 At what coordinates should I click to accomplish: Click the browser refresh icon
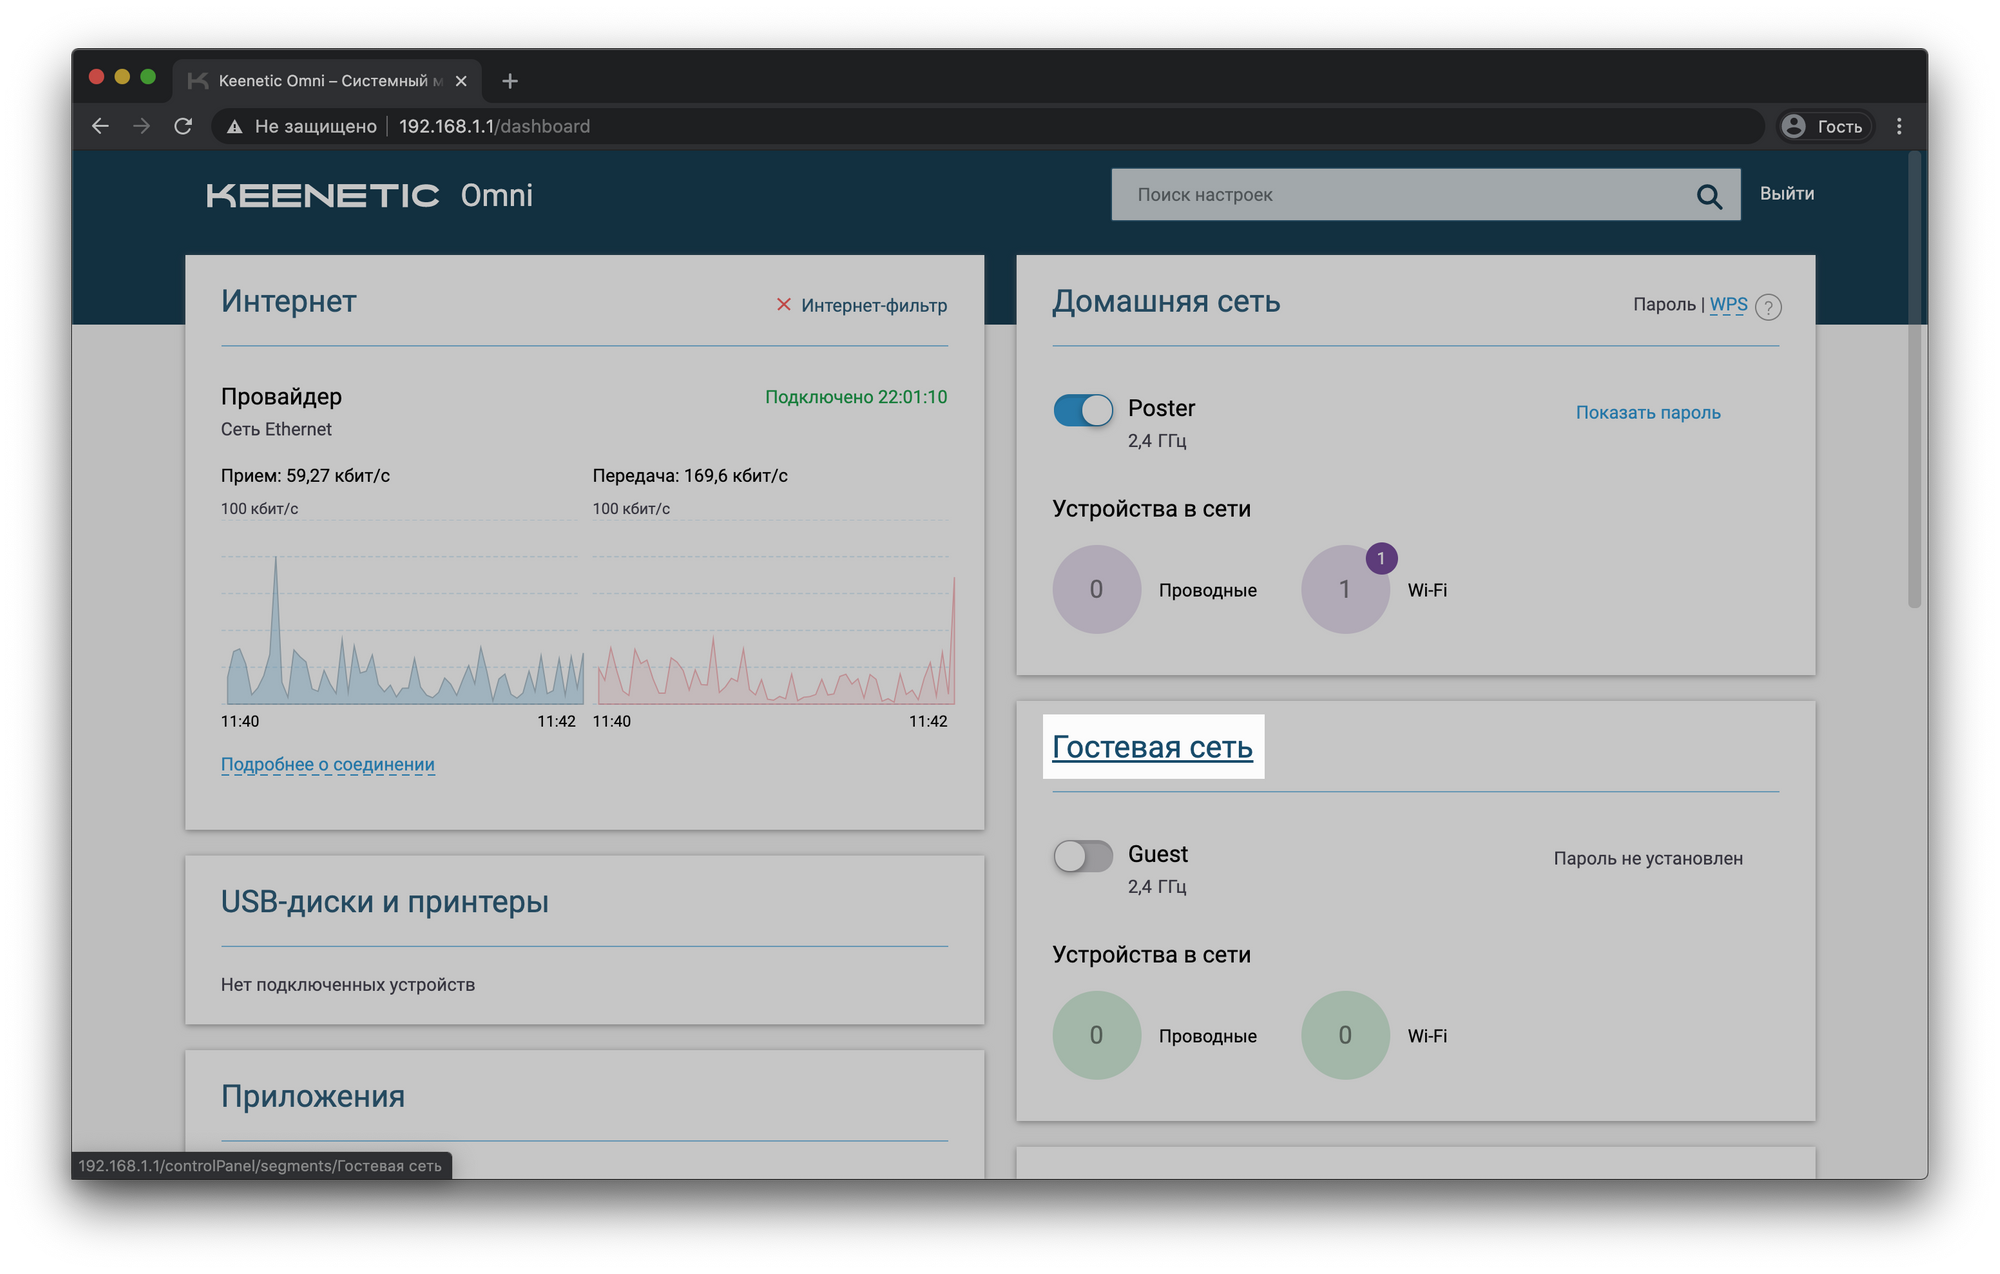184,125
